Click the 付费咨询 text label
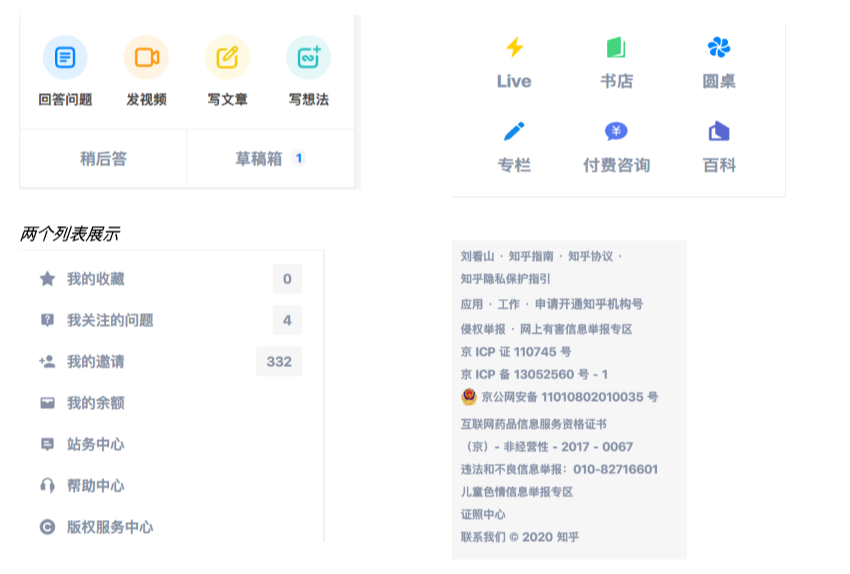This screenshot has width=850, height=574. pos(616,165)
